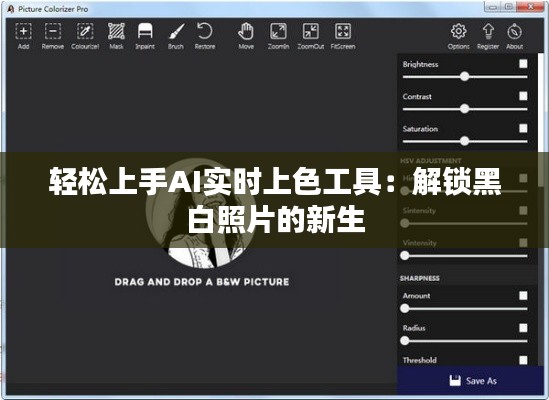Screen dimensions: 549x400
Task: Click the SHARPNESS section heading
Action: point(419,278)
